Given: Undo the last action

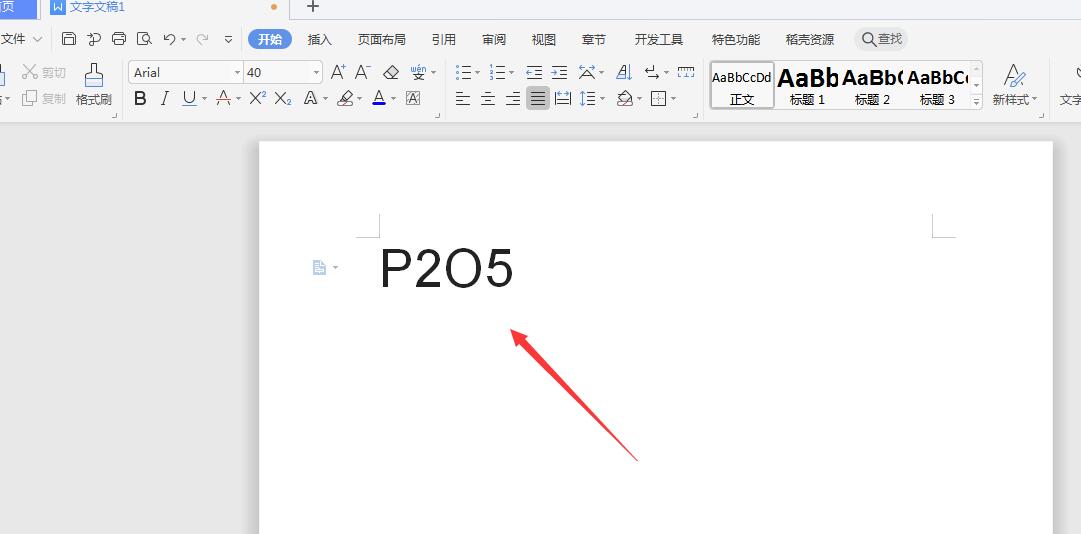Looking at the screenshot, I should (x=170, y=39).
